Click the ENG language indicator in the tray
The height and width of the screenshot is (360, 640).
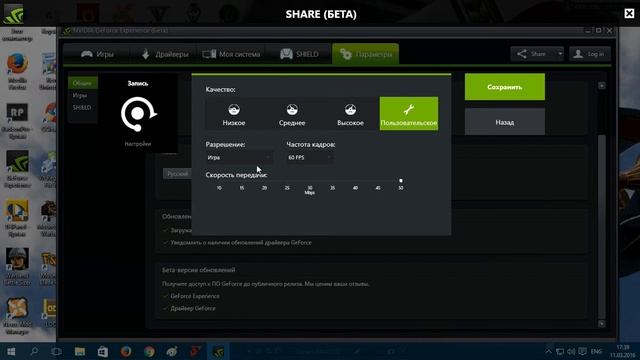point(596,351)
